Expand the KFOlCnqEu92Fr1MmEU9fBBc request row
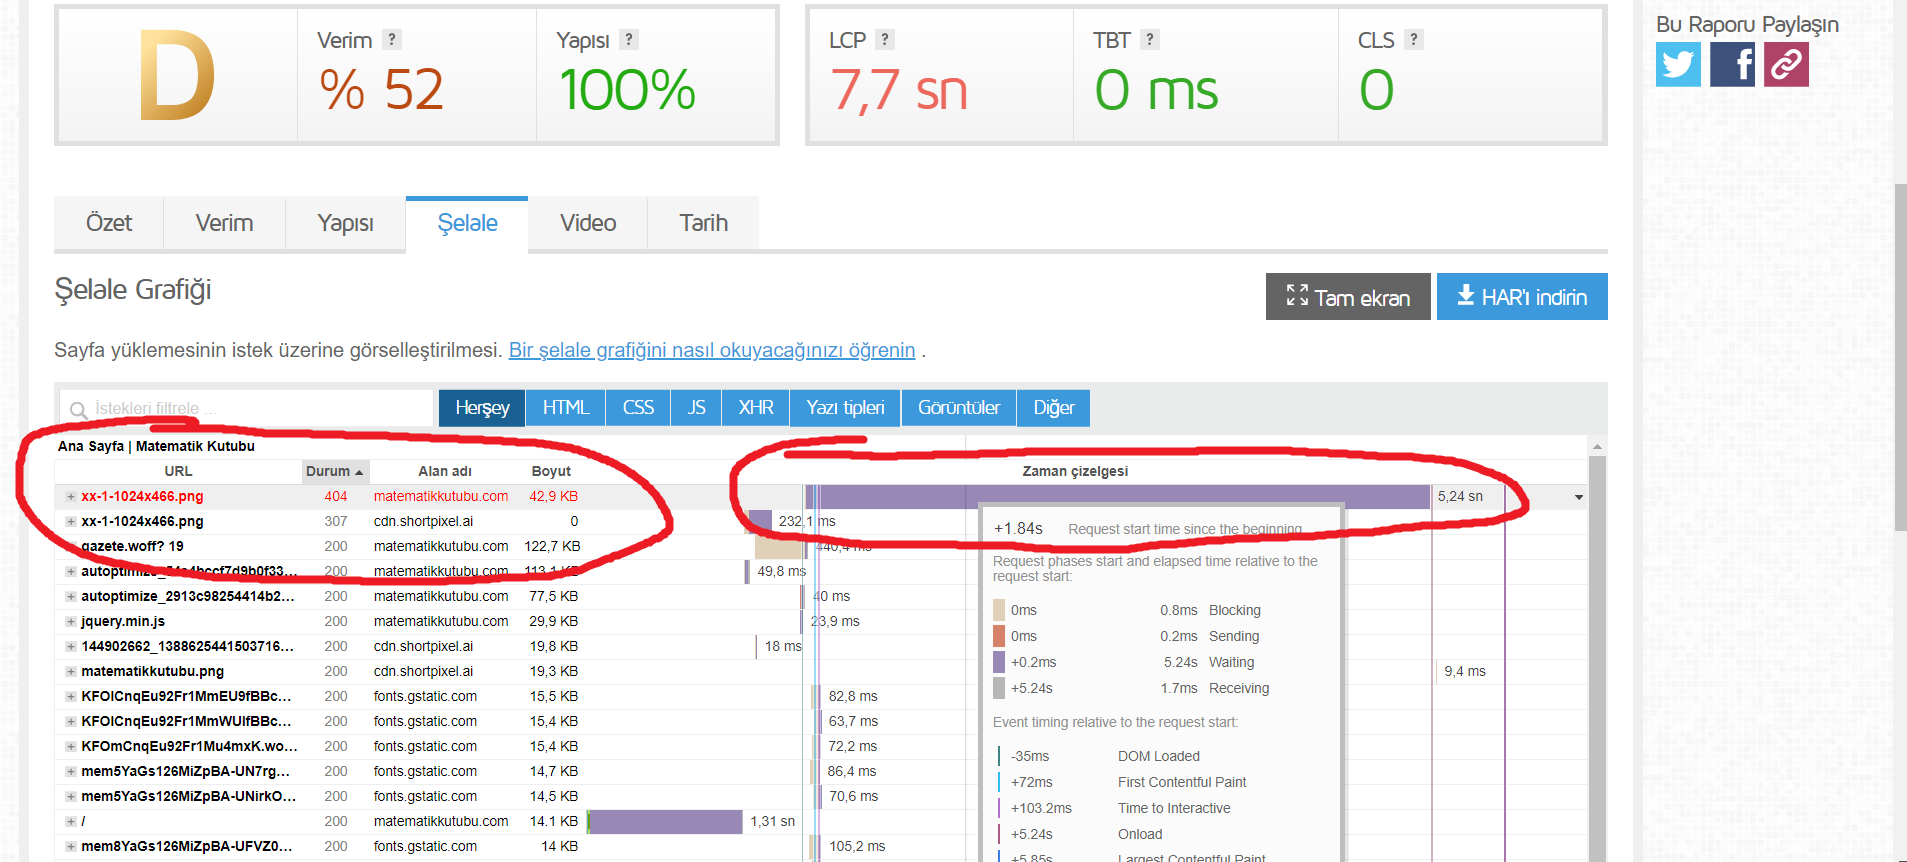The width and height of the screenshot is (1907, 862). (x=71, y=697)
